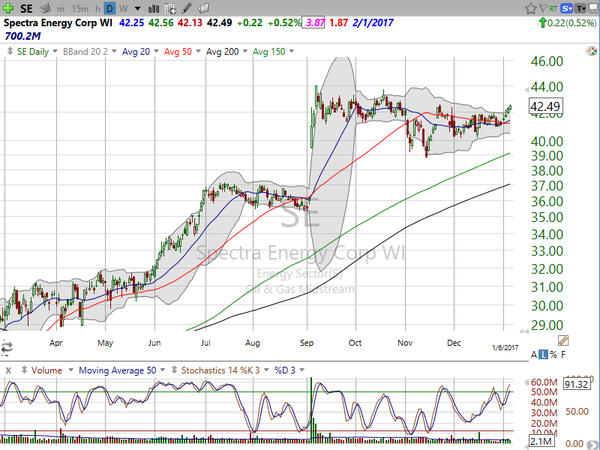This screenshot has width=600, height=450.
Task: Click the Sep label on the date axis
Action: coord(307,343)
